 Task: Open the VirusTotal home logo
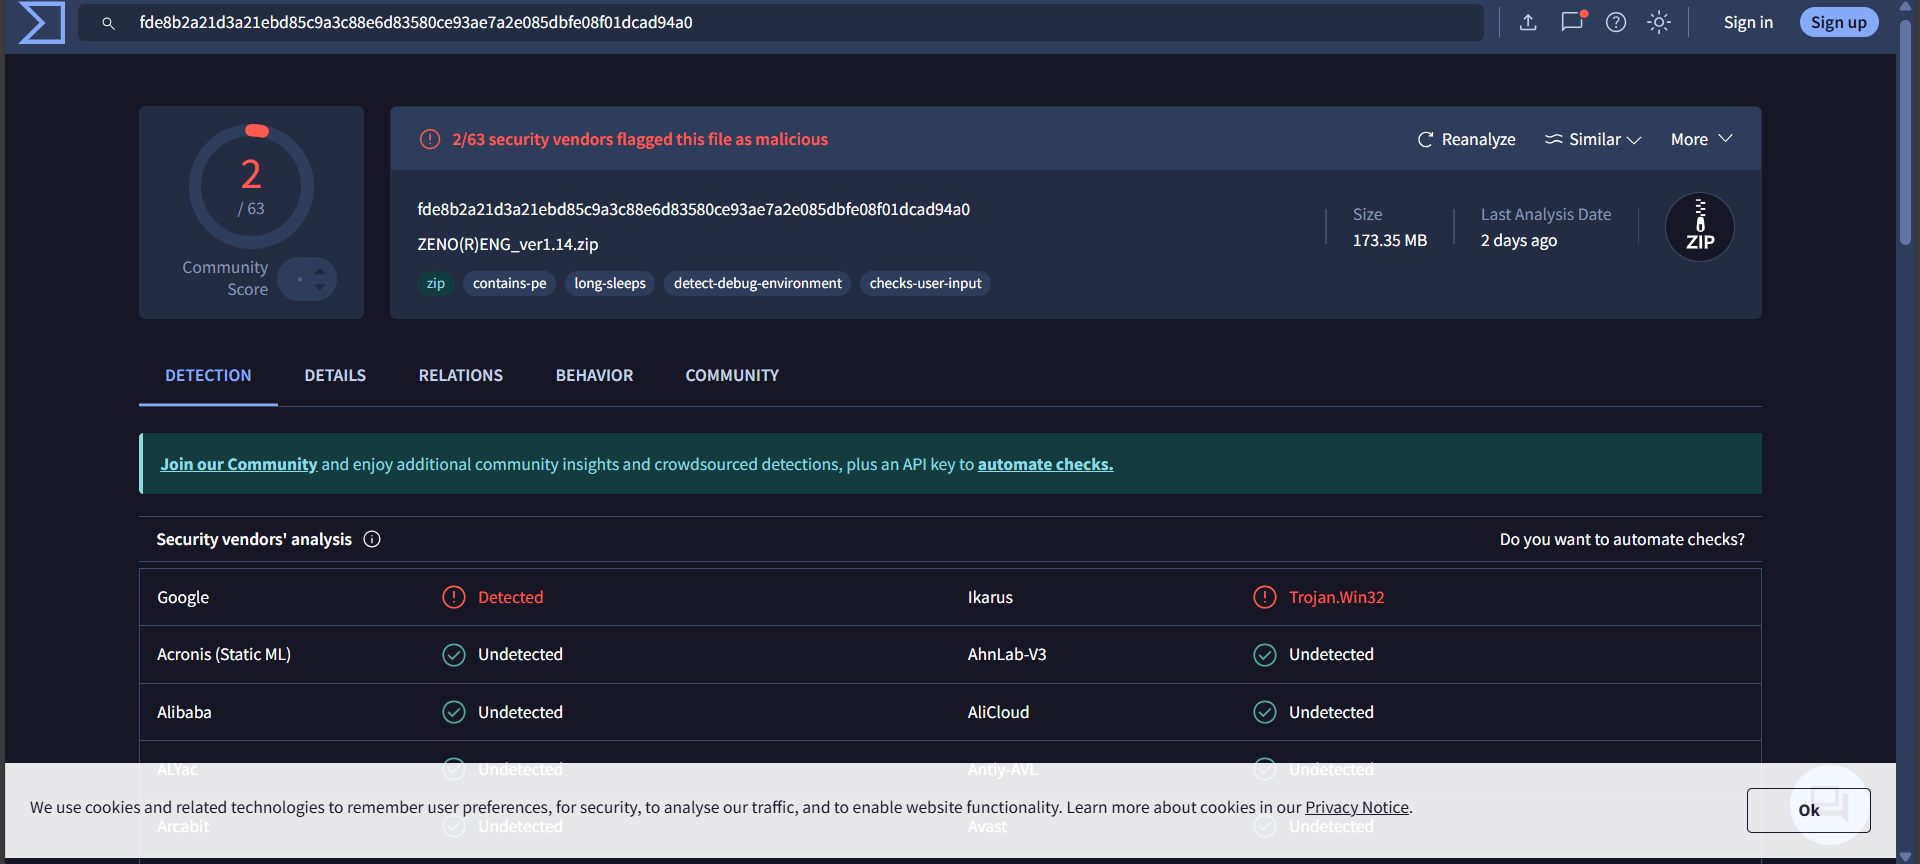pyautogui.click(x=42, y=22)
